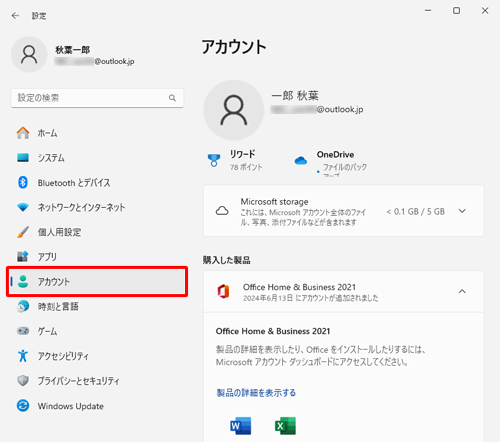Click the OneDrive cloud icon

[301, 161]
